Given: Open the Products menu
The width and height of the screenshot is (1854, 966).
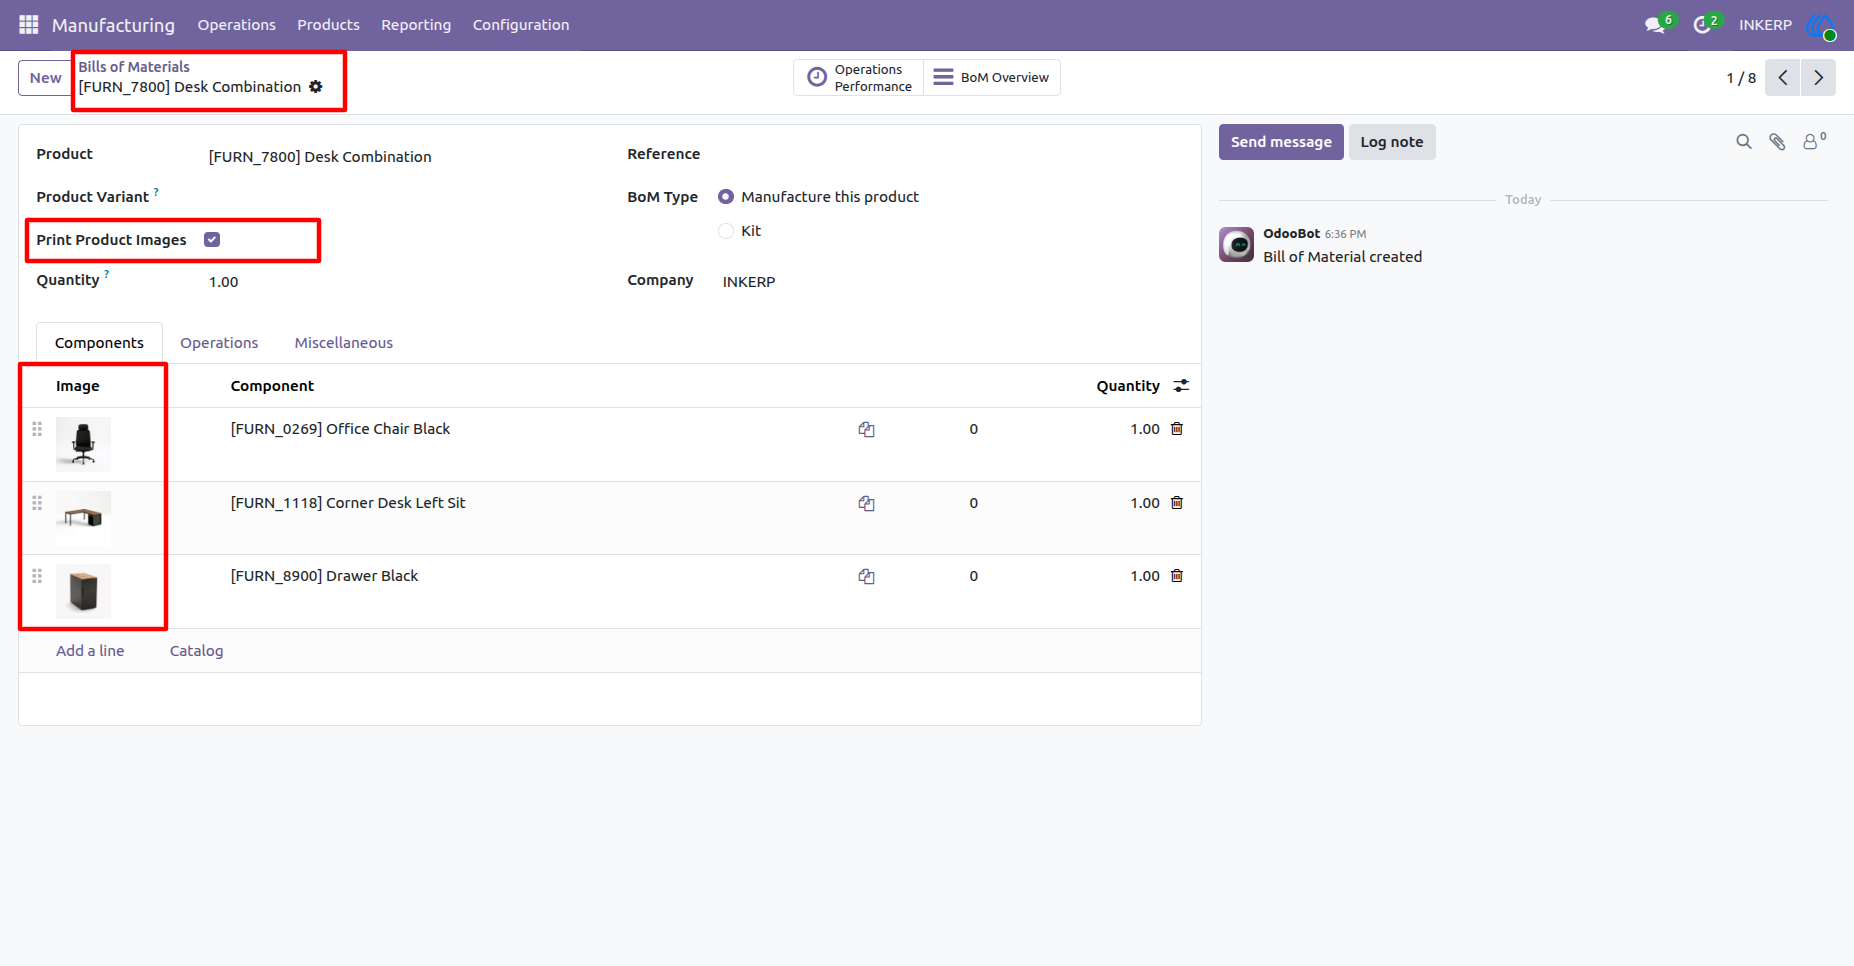Looking at the screenshot, I should tap(328, 25).
